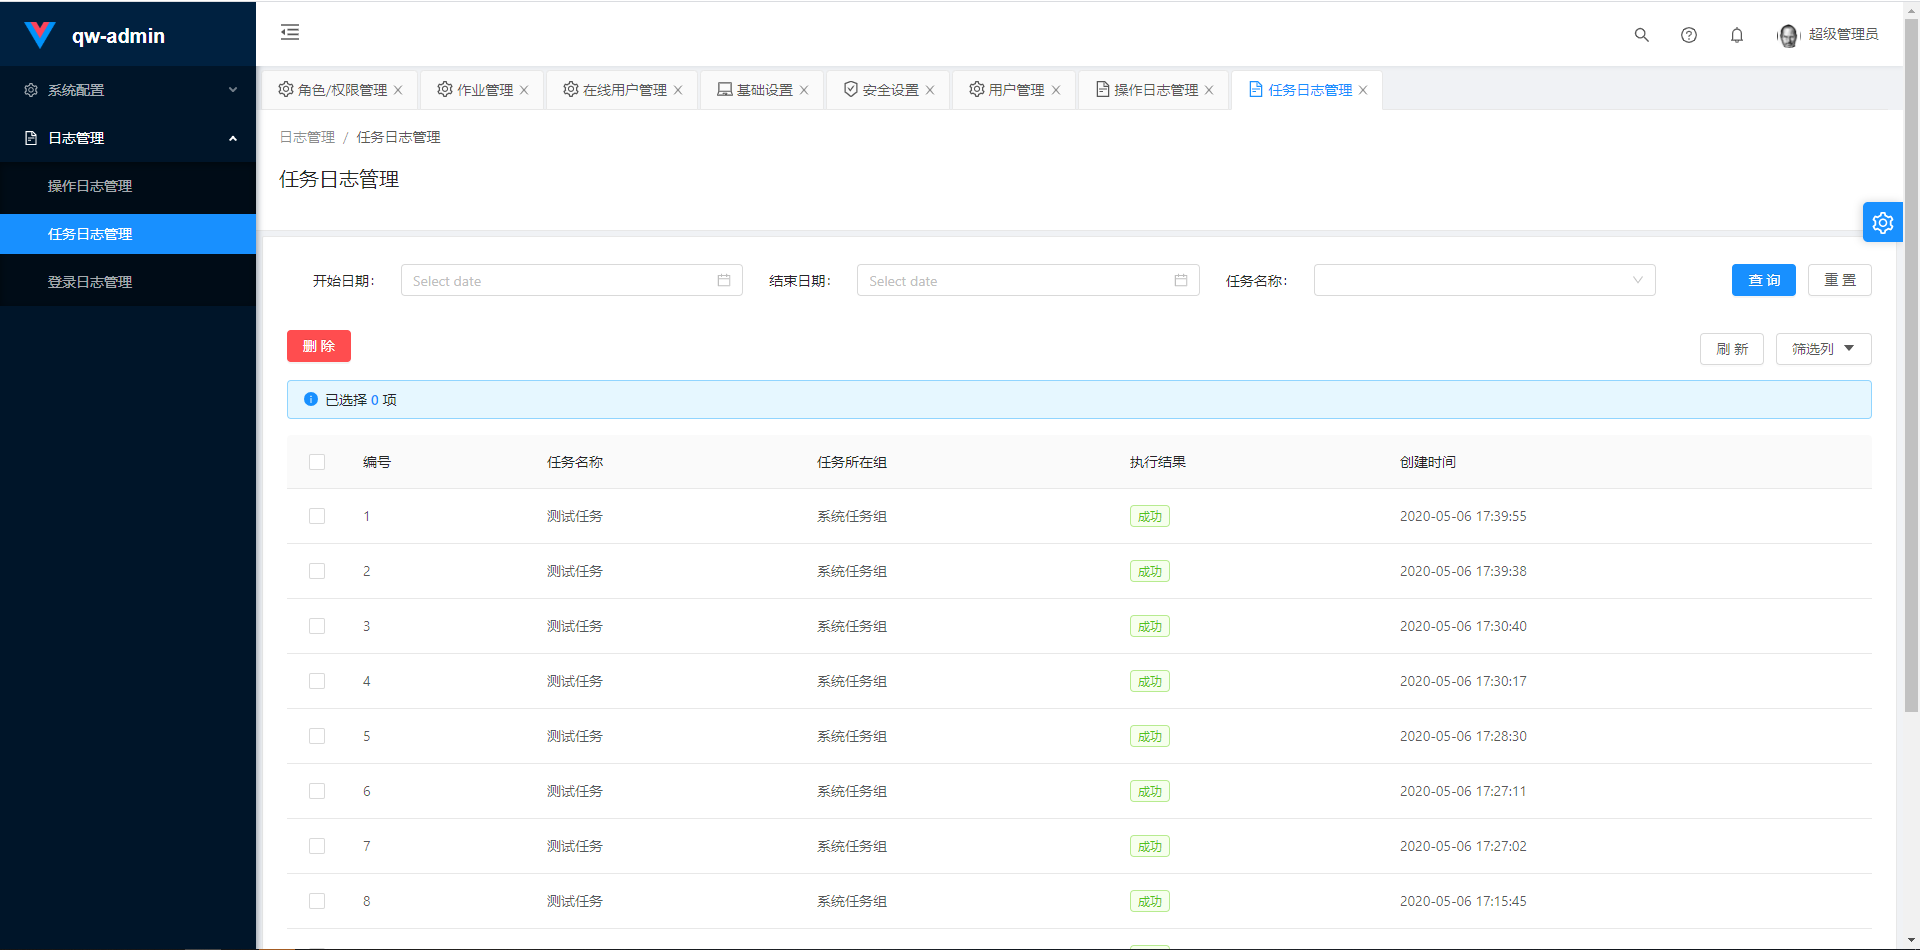Image resolution: width=1920 pixels, height=950 pixels.
Task: Open the 任务名称 dropdown
Action: point(1484,280)
